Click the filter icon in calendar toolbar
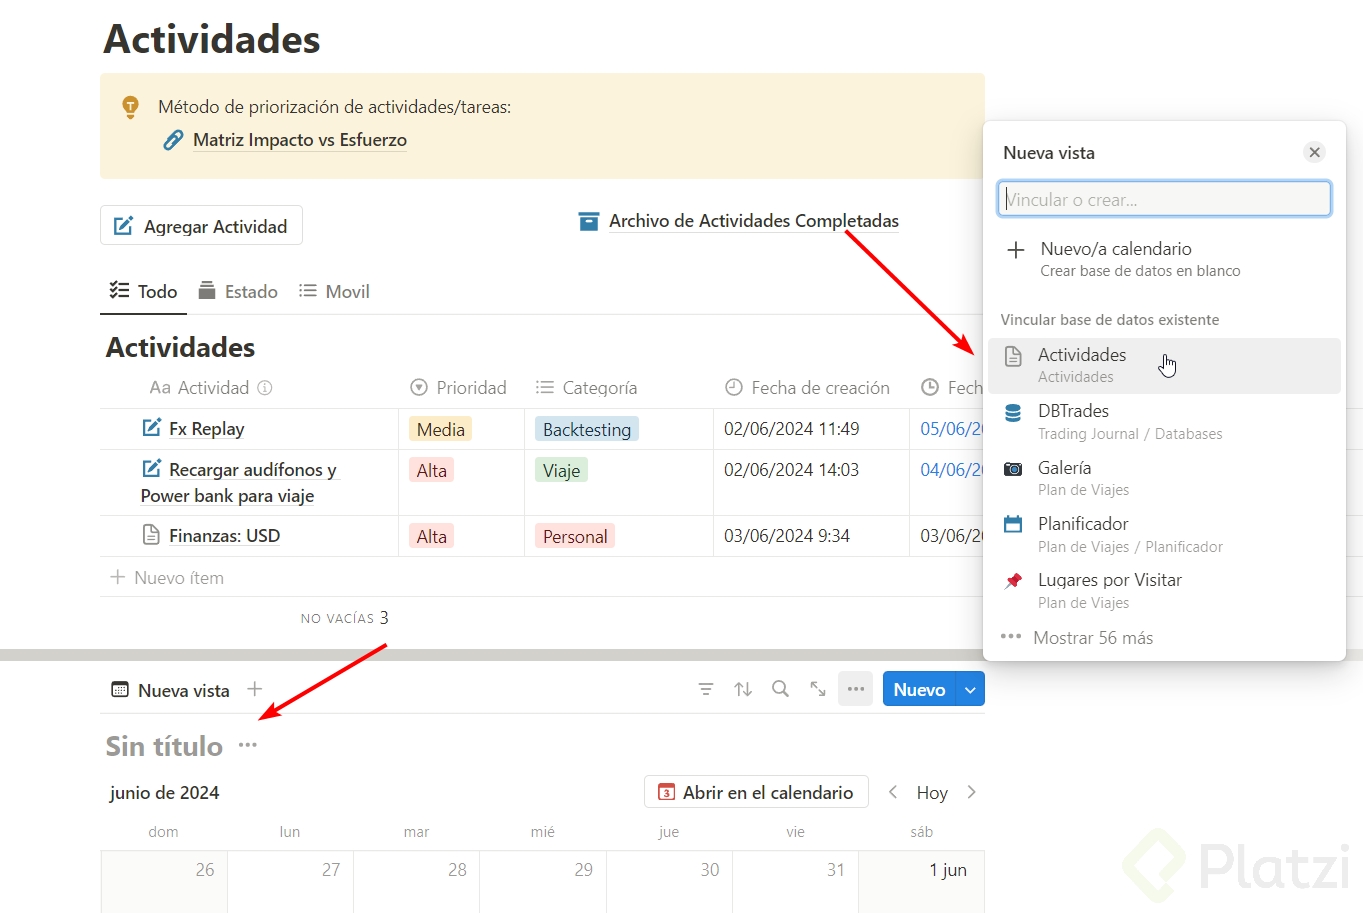The height and width of the screenshot is (913, 1363). click(x=706, y=689)
